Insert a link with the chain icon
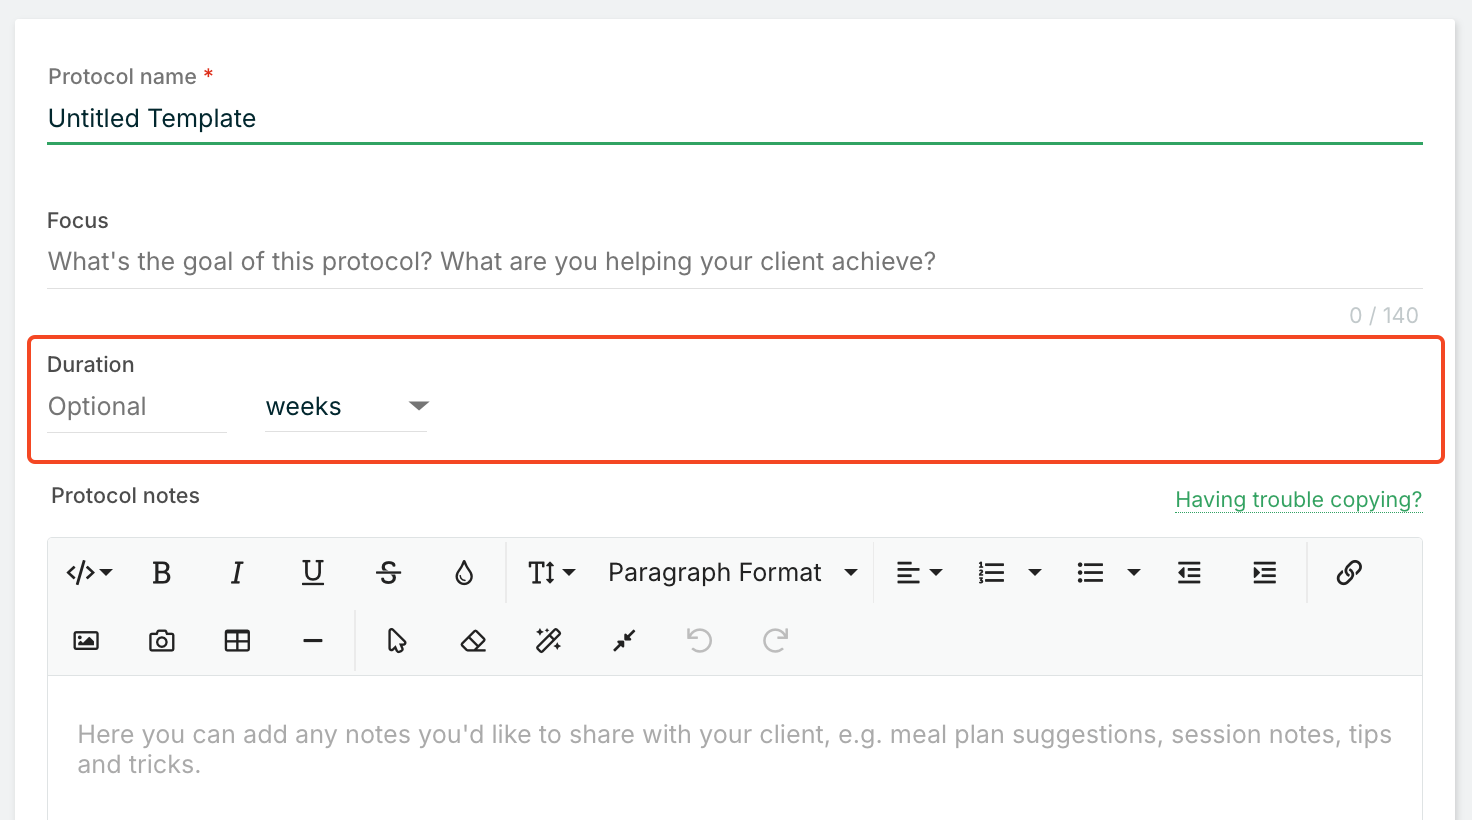This screenshot has width=1472, height=820. click(1349, 573)
